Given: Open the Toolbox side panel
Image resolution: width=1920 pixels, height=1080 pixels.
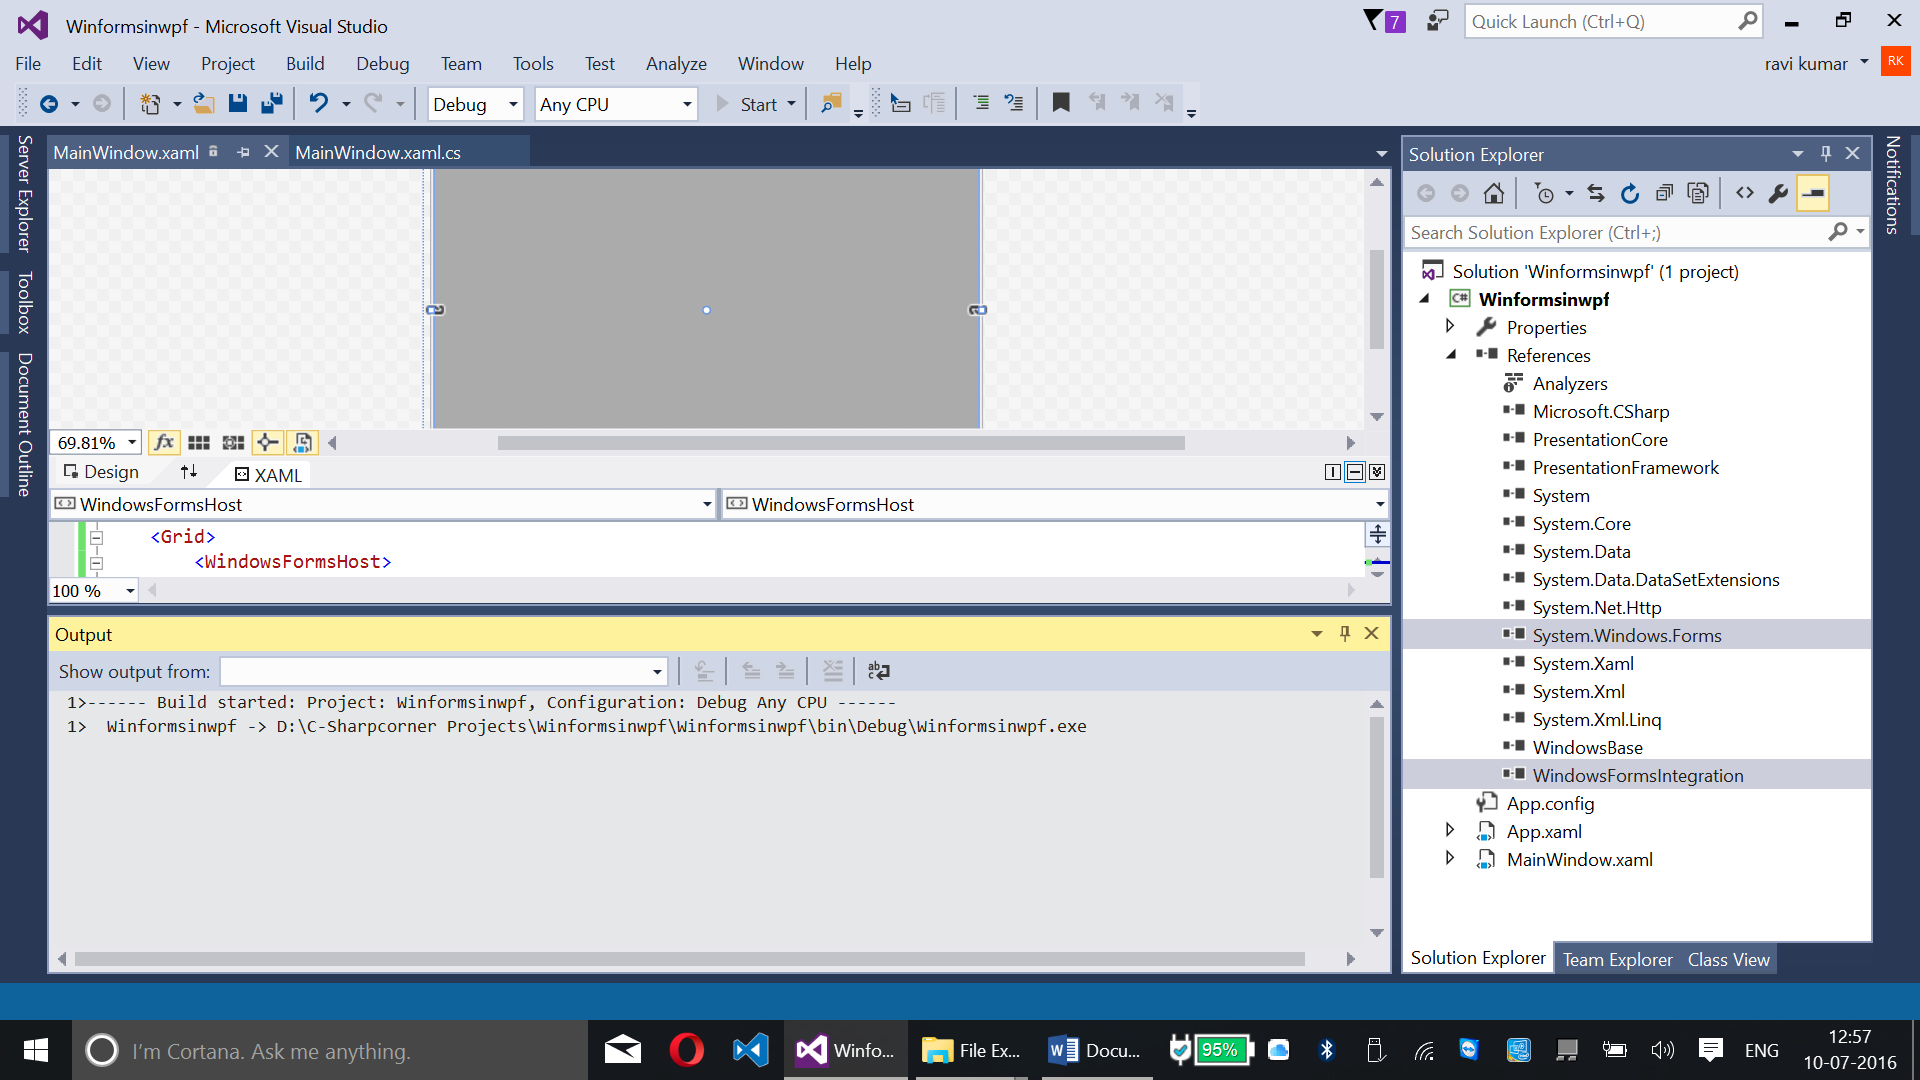Looking at the screenshot, I should click(x=24, y=302).
